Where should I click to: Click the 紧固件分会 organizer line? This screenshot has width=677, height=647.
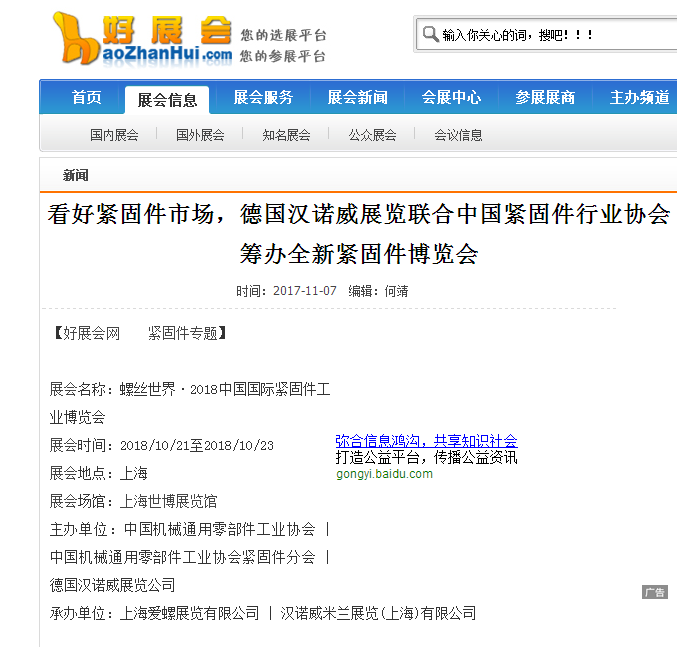(189, 557)
